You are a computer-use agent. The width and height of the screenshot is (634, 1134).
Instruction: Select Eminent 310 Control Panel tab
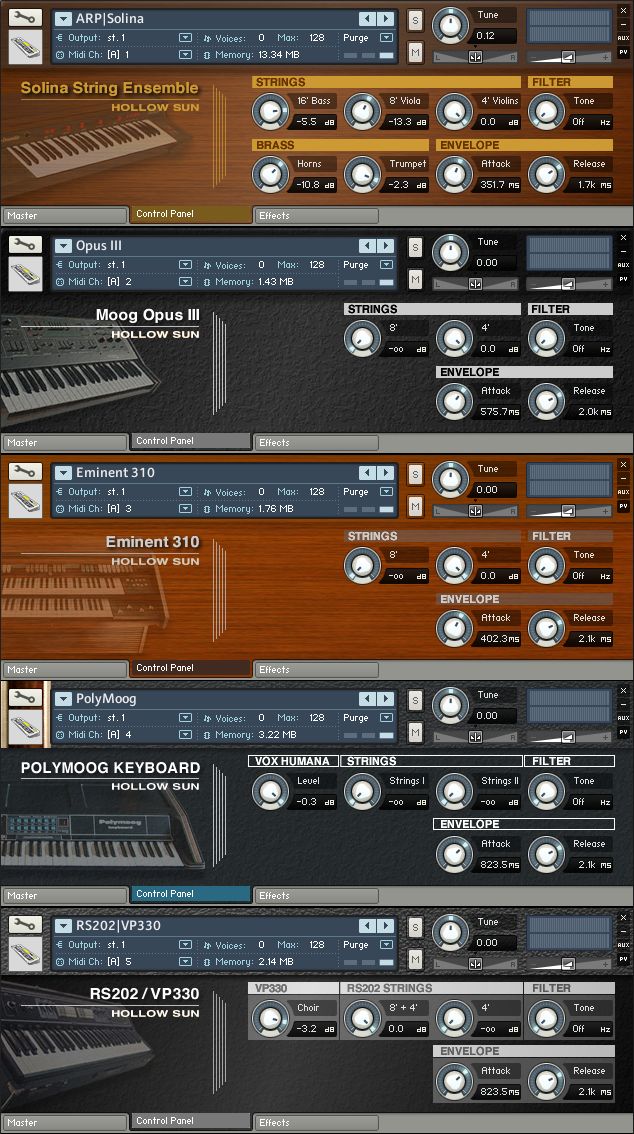191,668
